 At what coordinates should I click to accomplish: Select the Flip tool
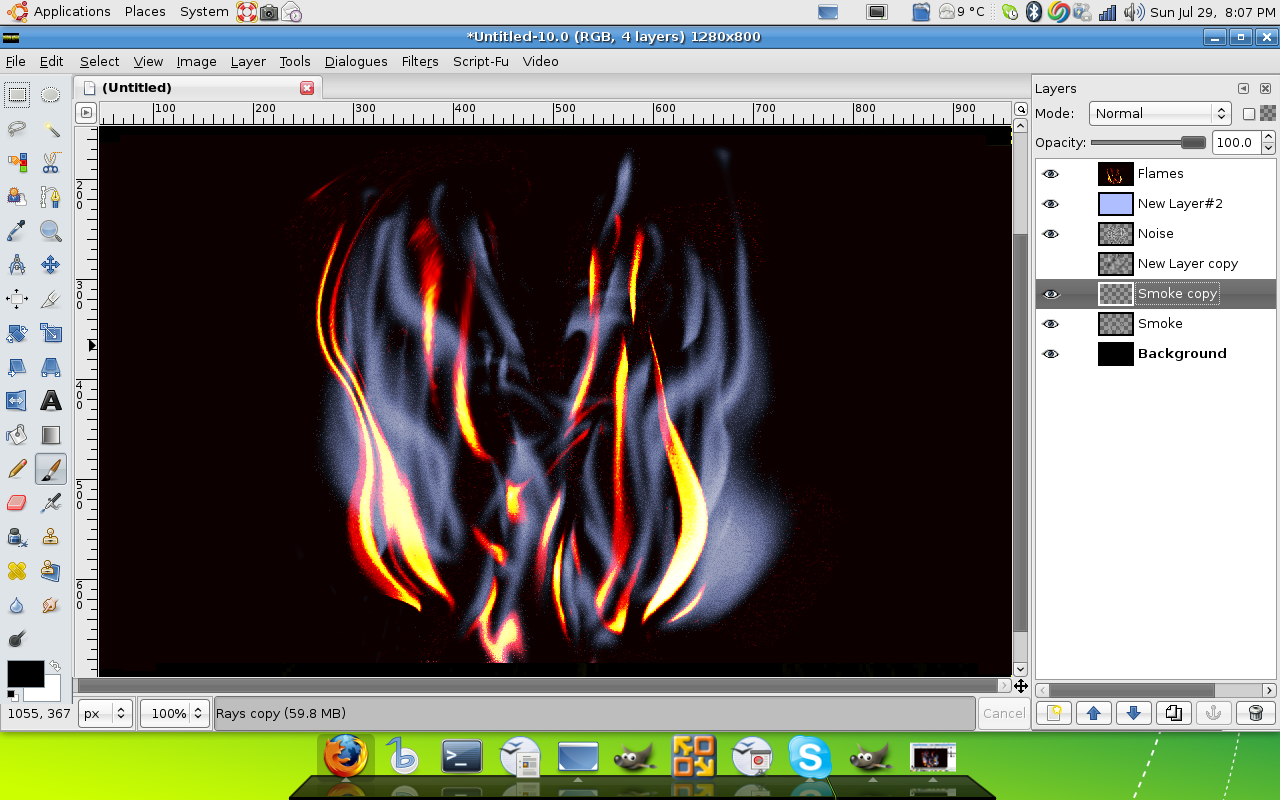click(17, 401)
